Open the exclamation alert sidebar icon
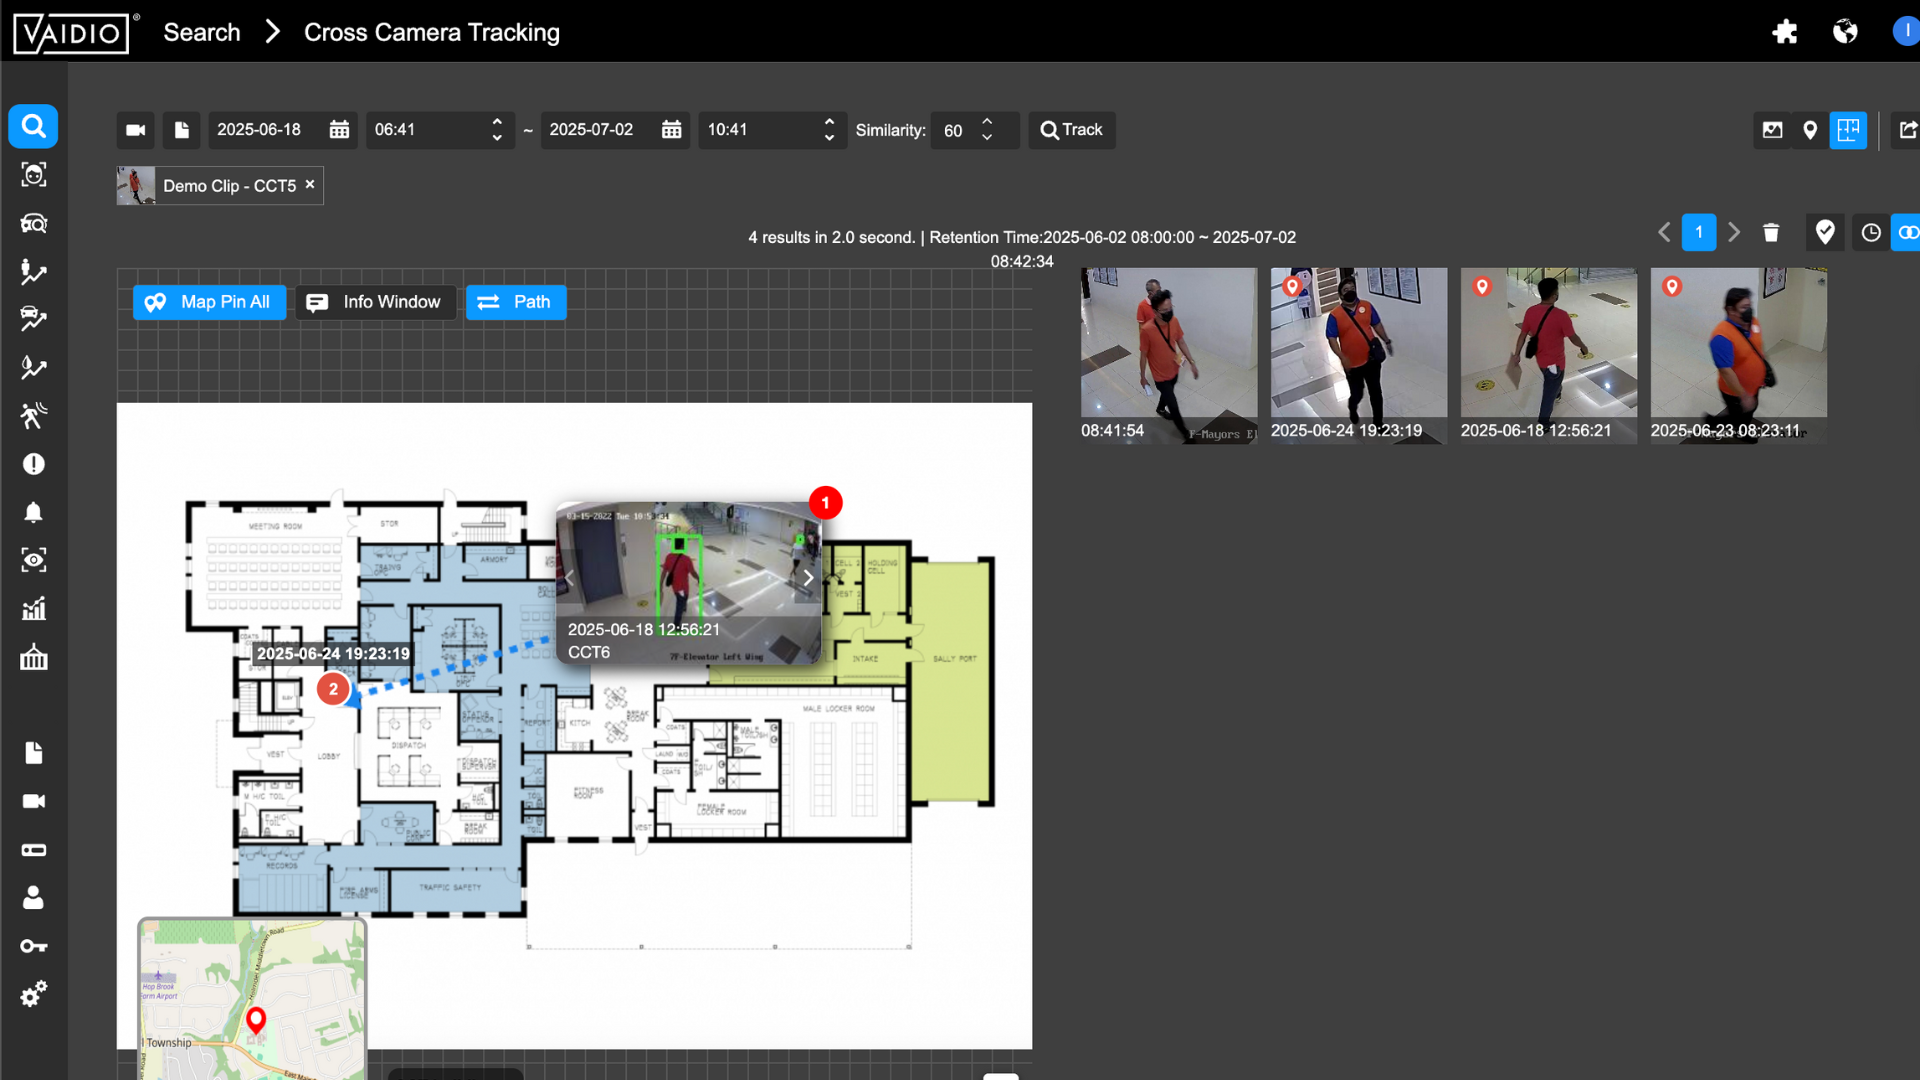Viewport: 1920px width, 1080px height. [x=33, y=464]
